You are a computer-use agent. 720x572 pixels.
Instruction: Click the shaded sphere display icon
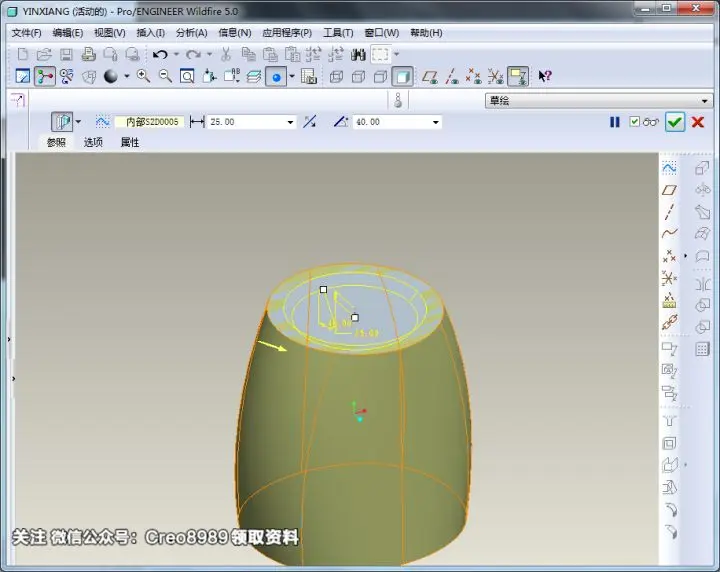[x=111, y=76]
